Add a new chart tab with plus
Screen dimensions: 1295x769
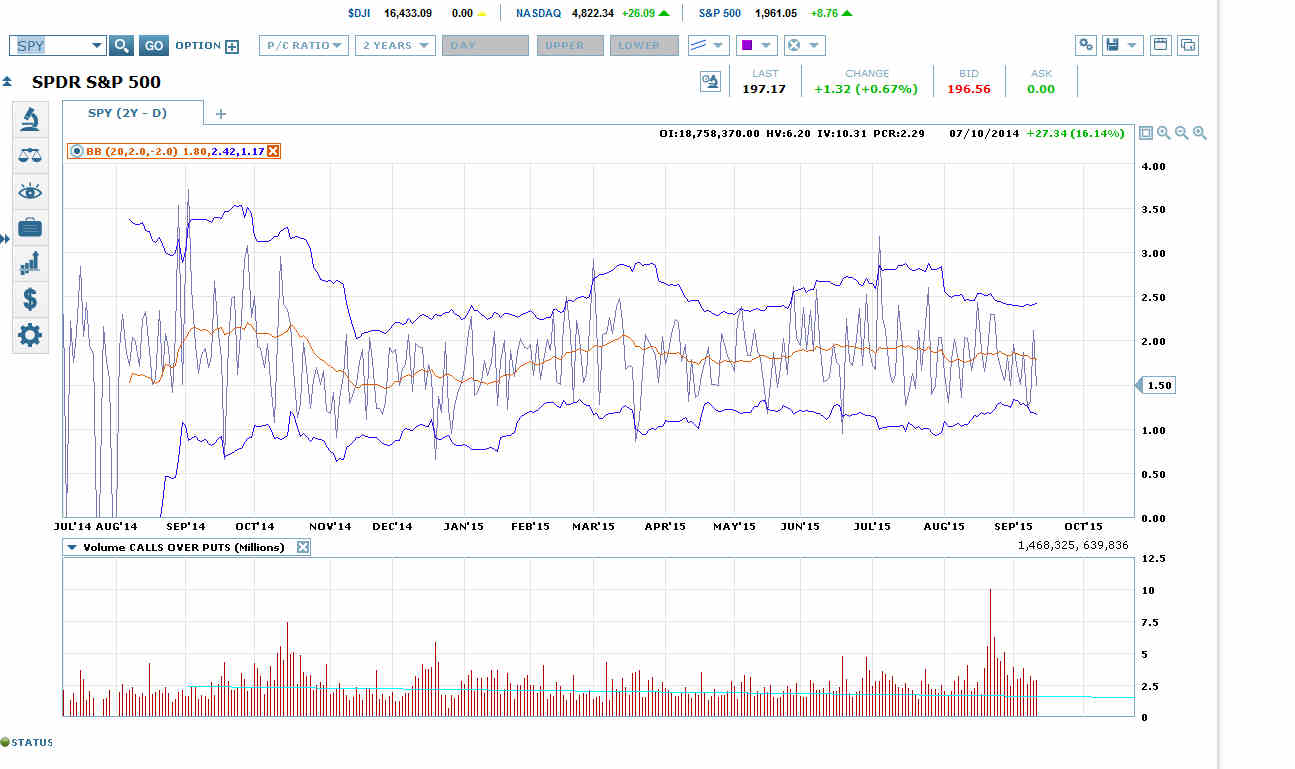click(x=221, y=114)
